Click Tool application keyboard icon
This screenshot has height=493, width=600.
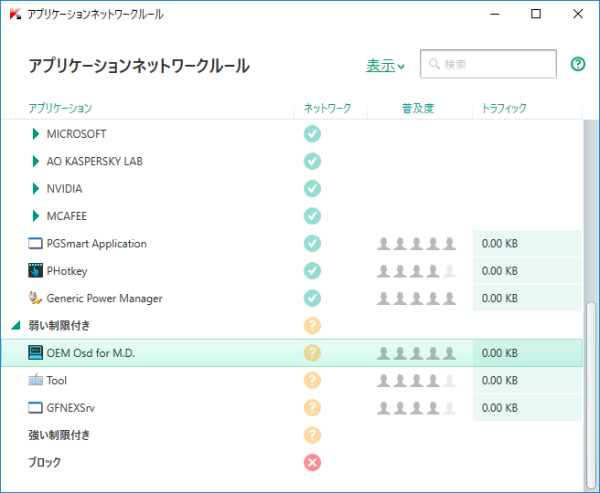pyautogui.click(x=35, y=380)
